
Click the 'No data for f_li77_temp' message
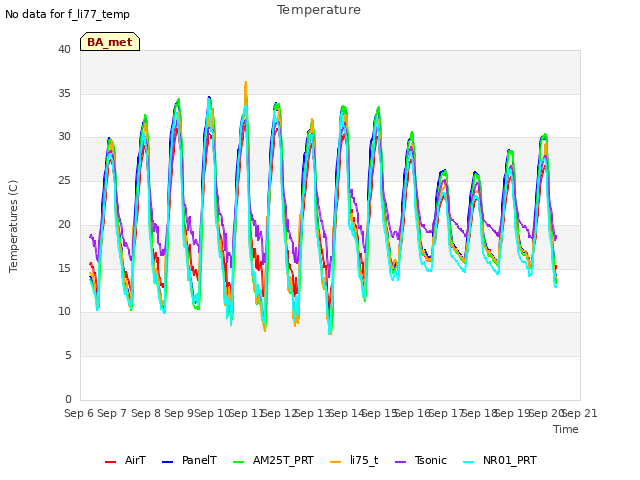[67, 14]
